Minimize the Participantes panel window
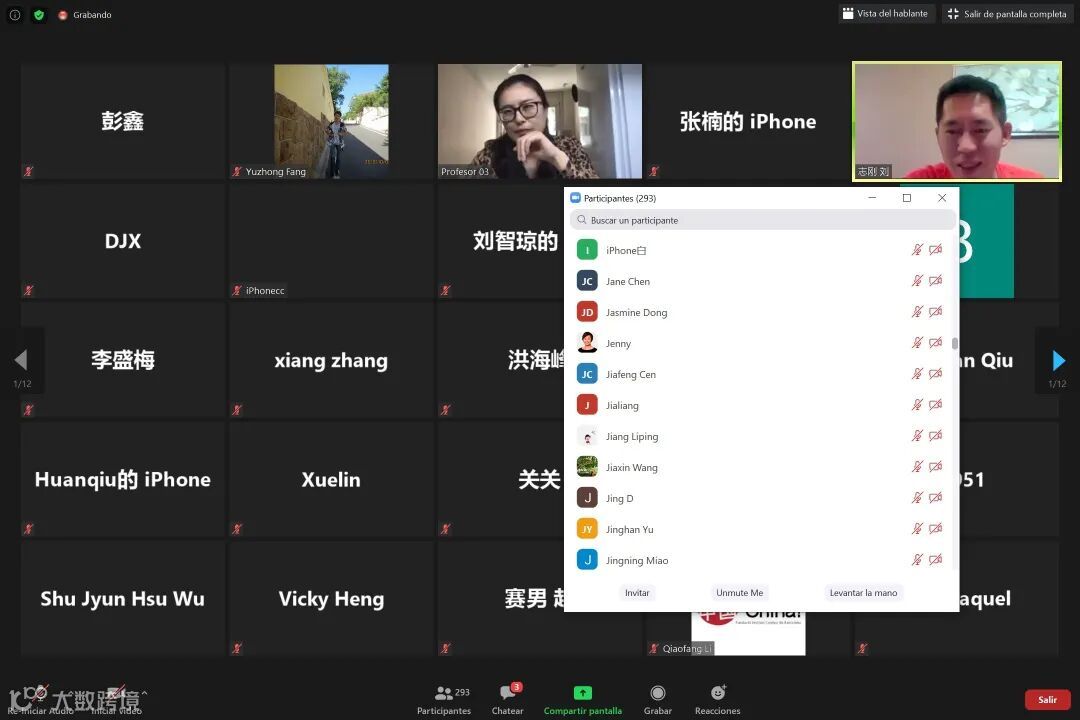 (x=872, y=198)
